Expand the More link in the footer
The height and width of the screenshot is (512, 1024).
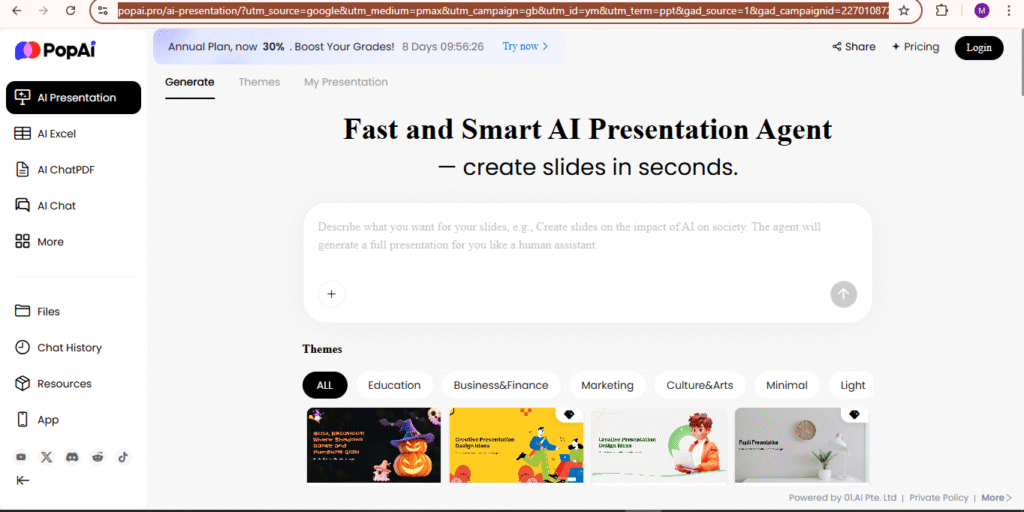pos(996,497)
